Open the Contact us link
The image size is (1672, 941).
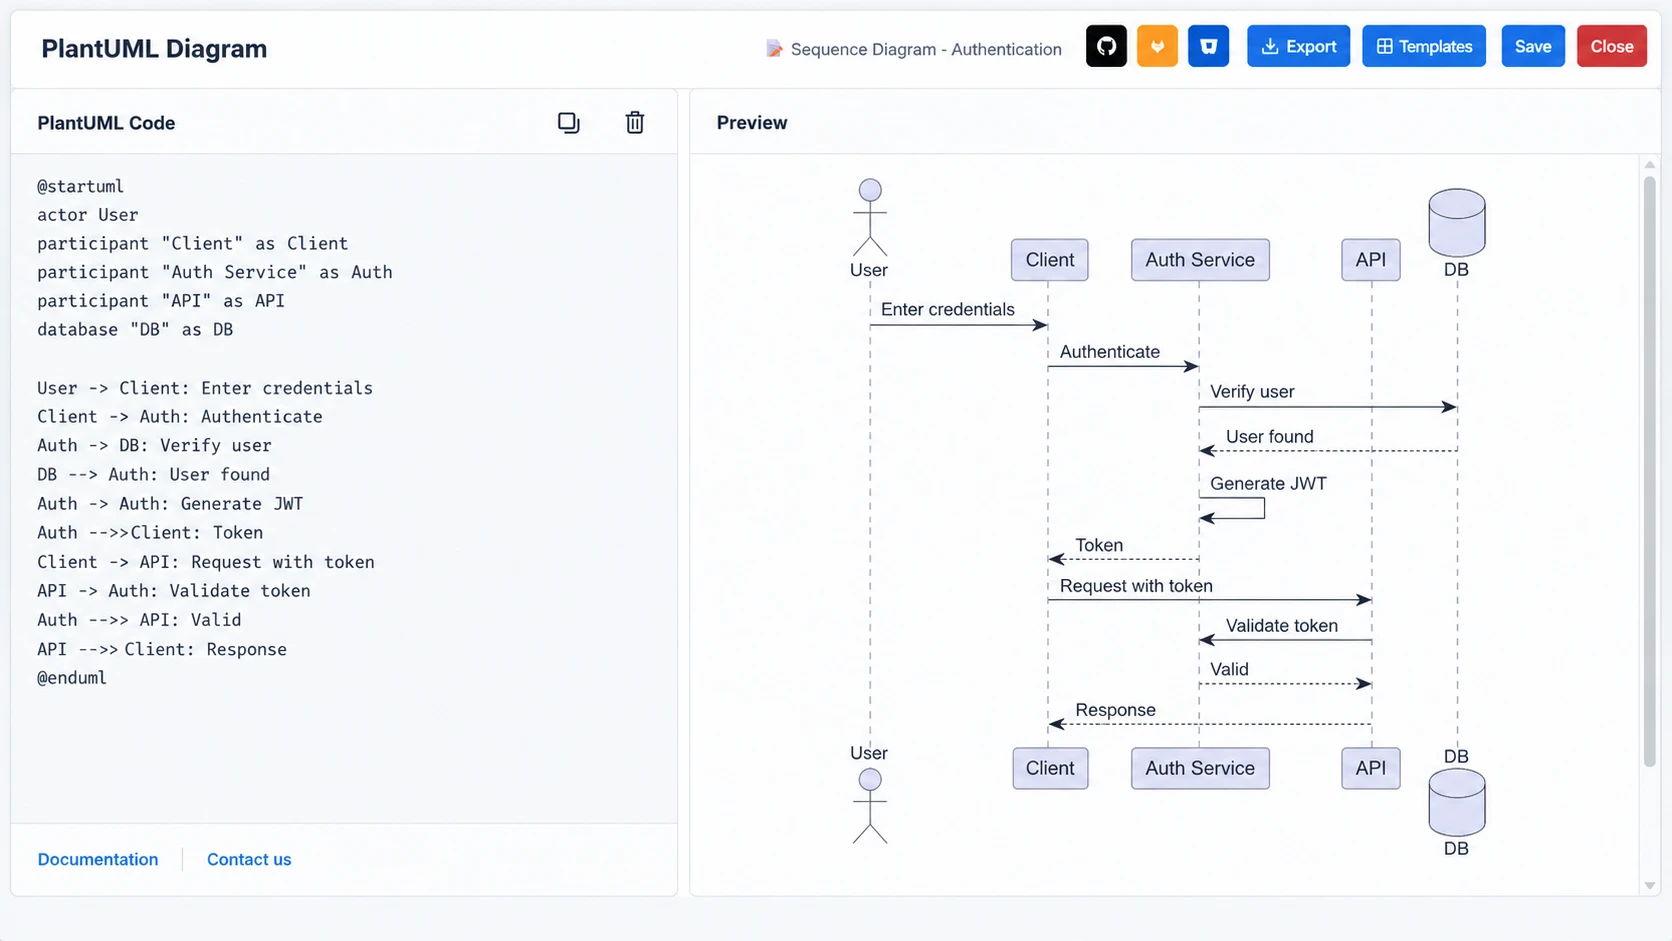coord(249,859)
